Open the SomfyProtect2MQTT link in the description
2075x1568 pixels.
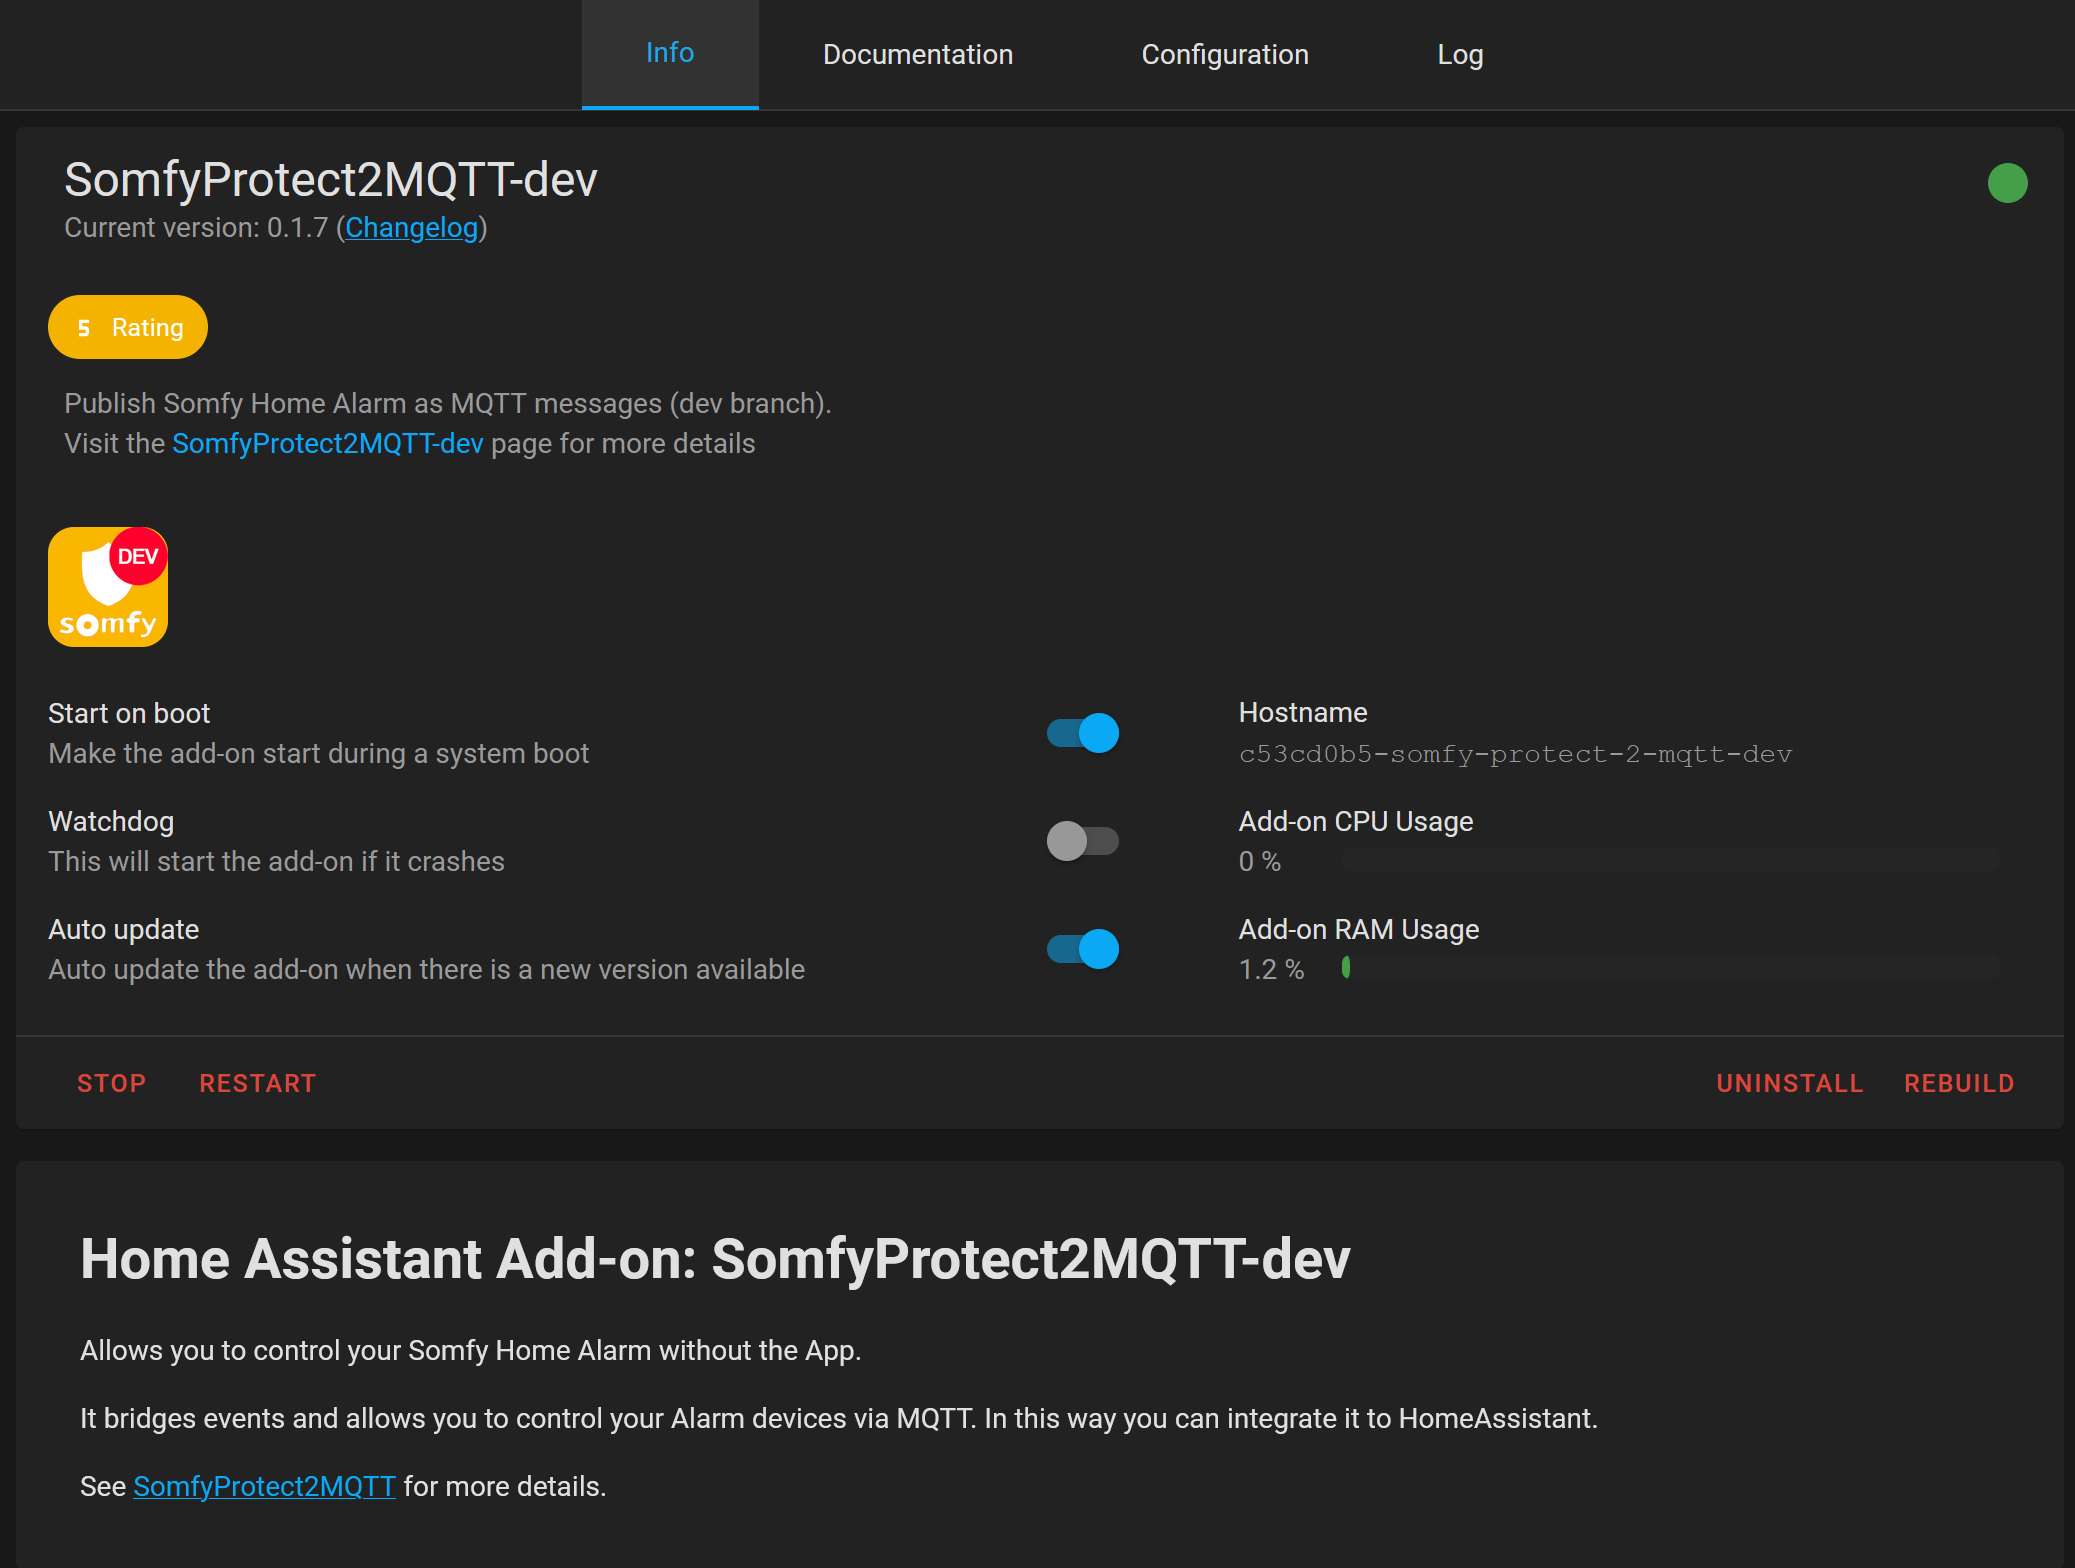(x=263, y=1487)
